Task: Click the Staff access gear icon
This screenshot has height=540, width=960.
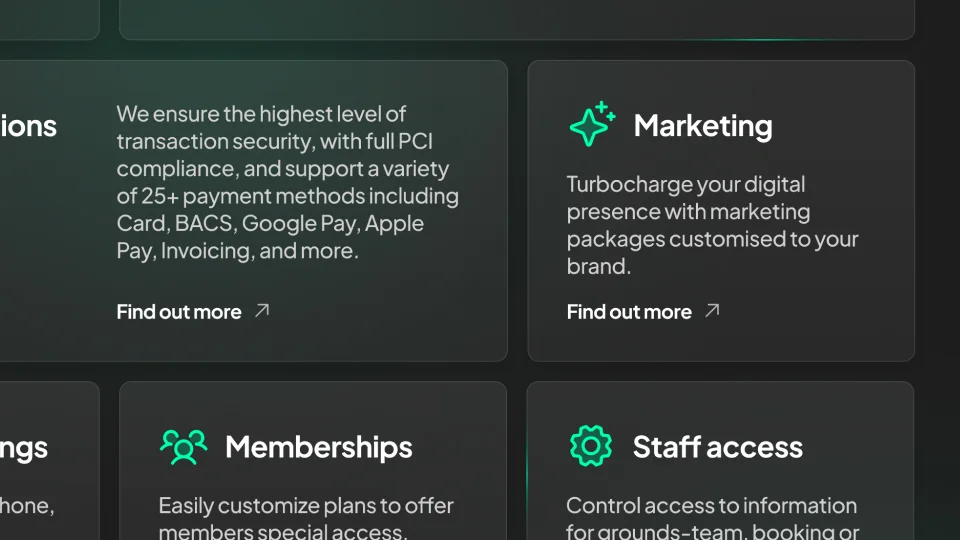Action: coord(590,446)
